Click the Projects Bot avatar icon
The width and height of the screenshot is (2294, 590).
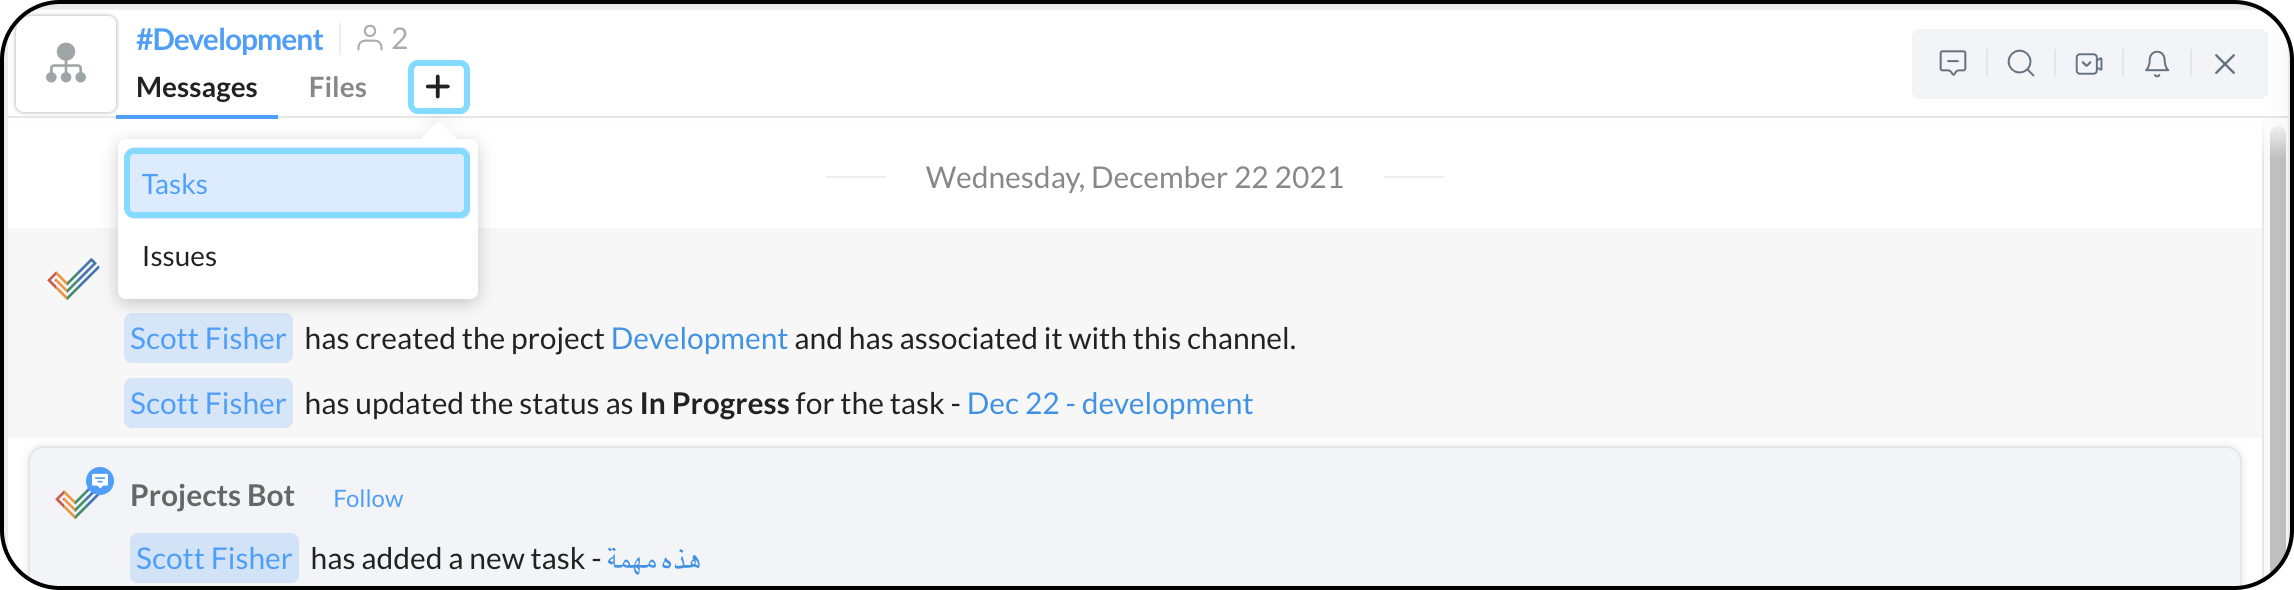83,493
